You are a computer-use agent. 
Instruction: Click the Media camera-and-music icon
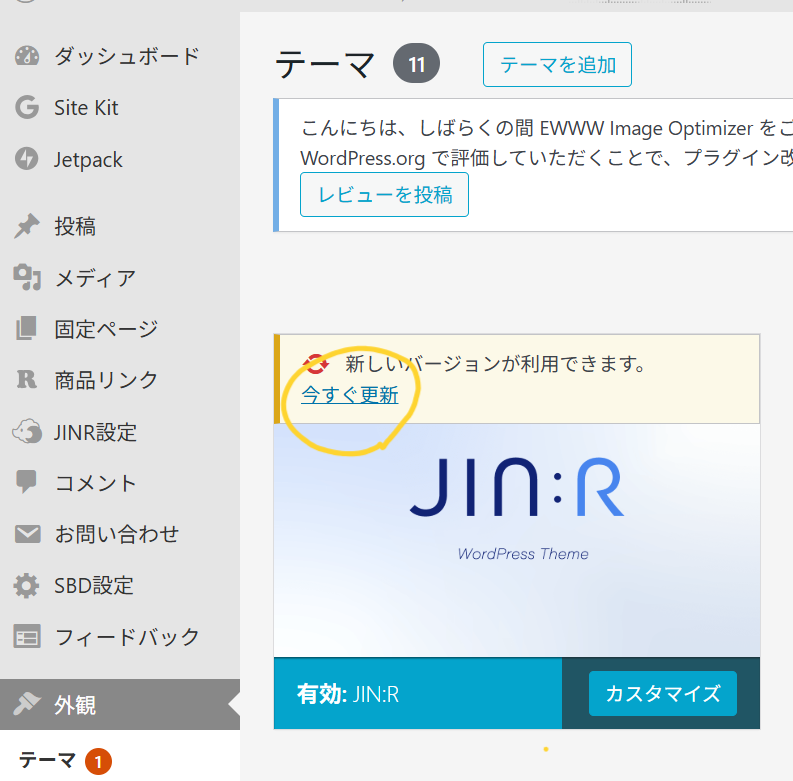pos(27,277)
